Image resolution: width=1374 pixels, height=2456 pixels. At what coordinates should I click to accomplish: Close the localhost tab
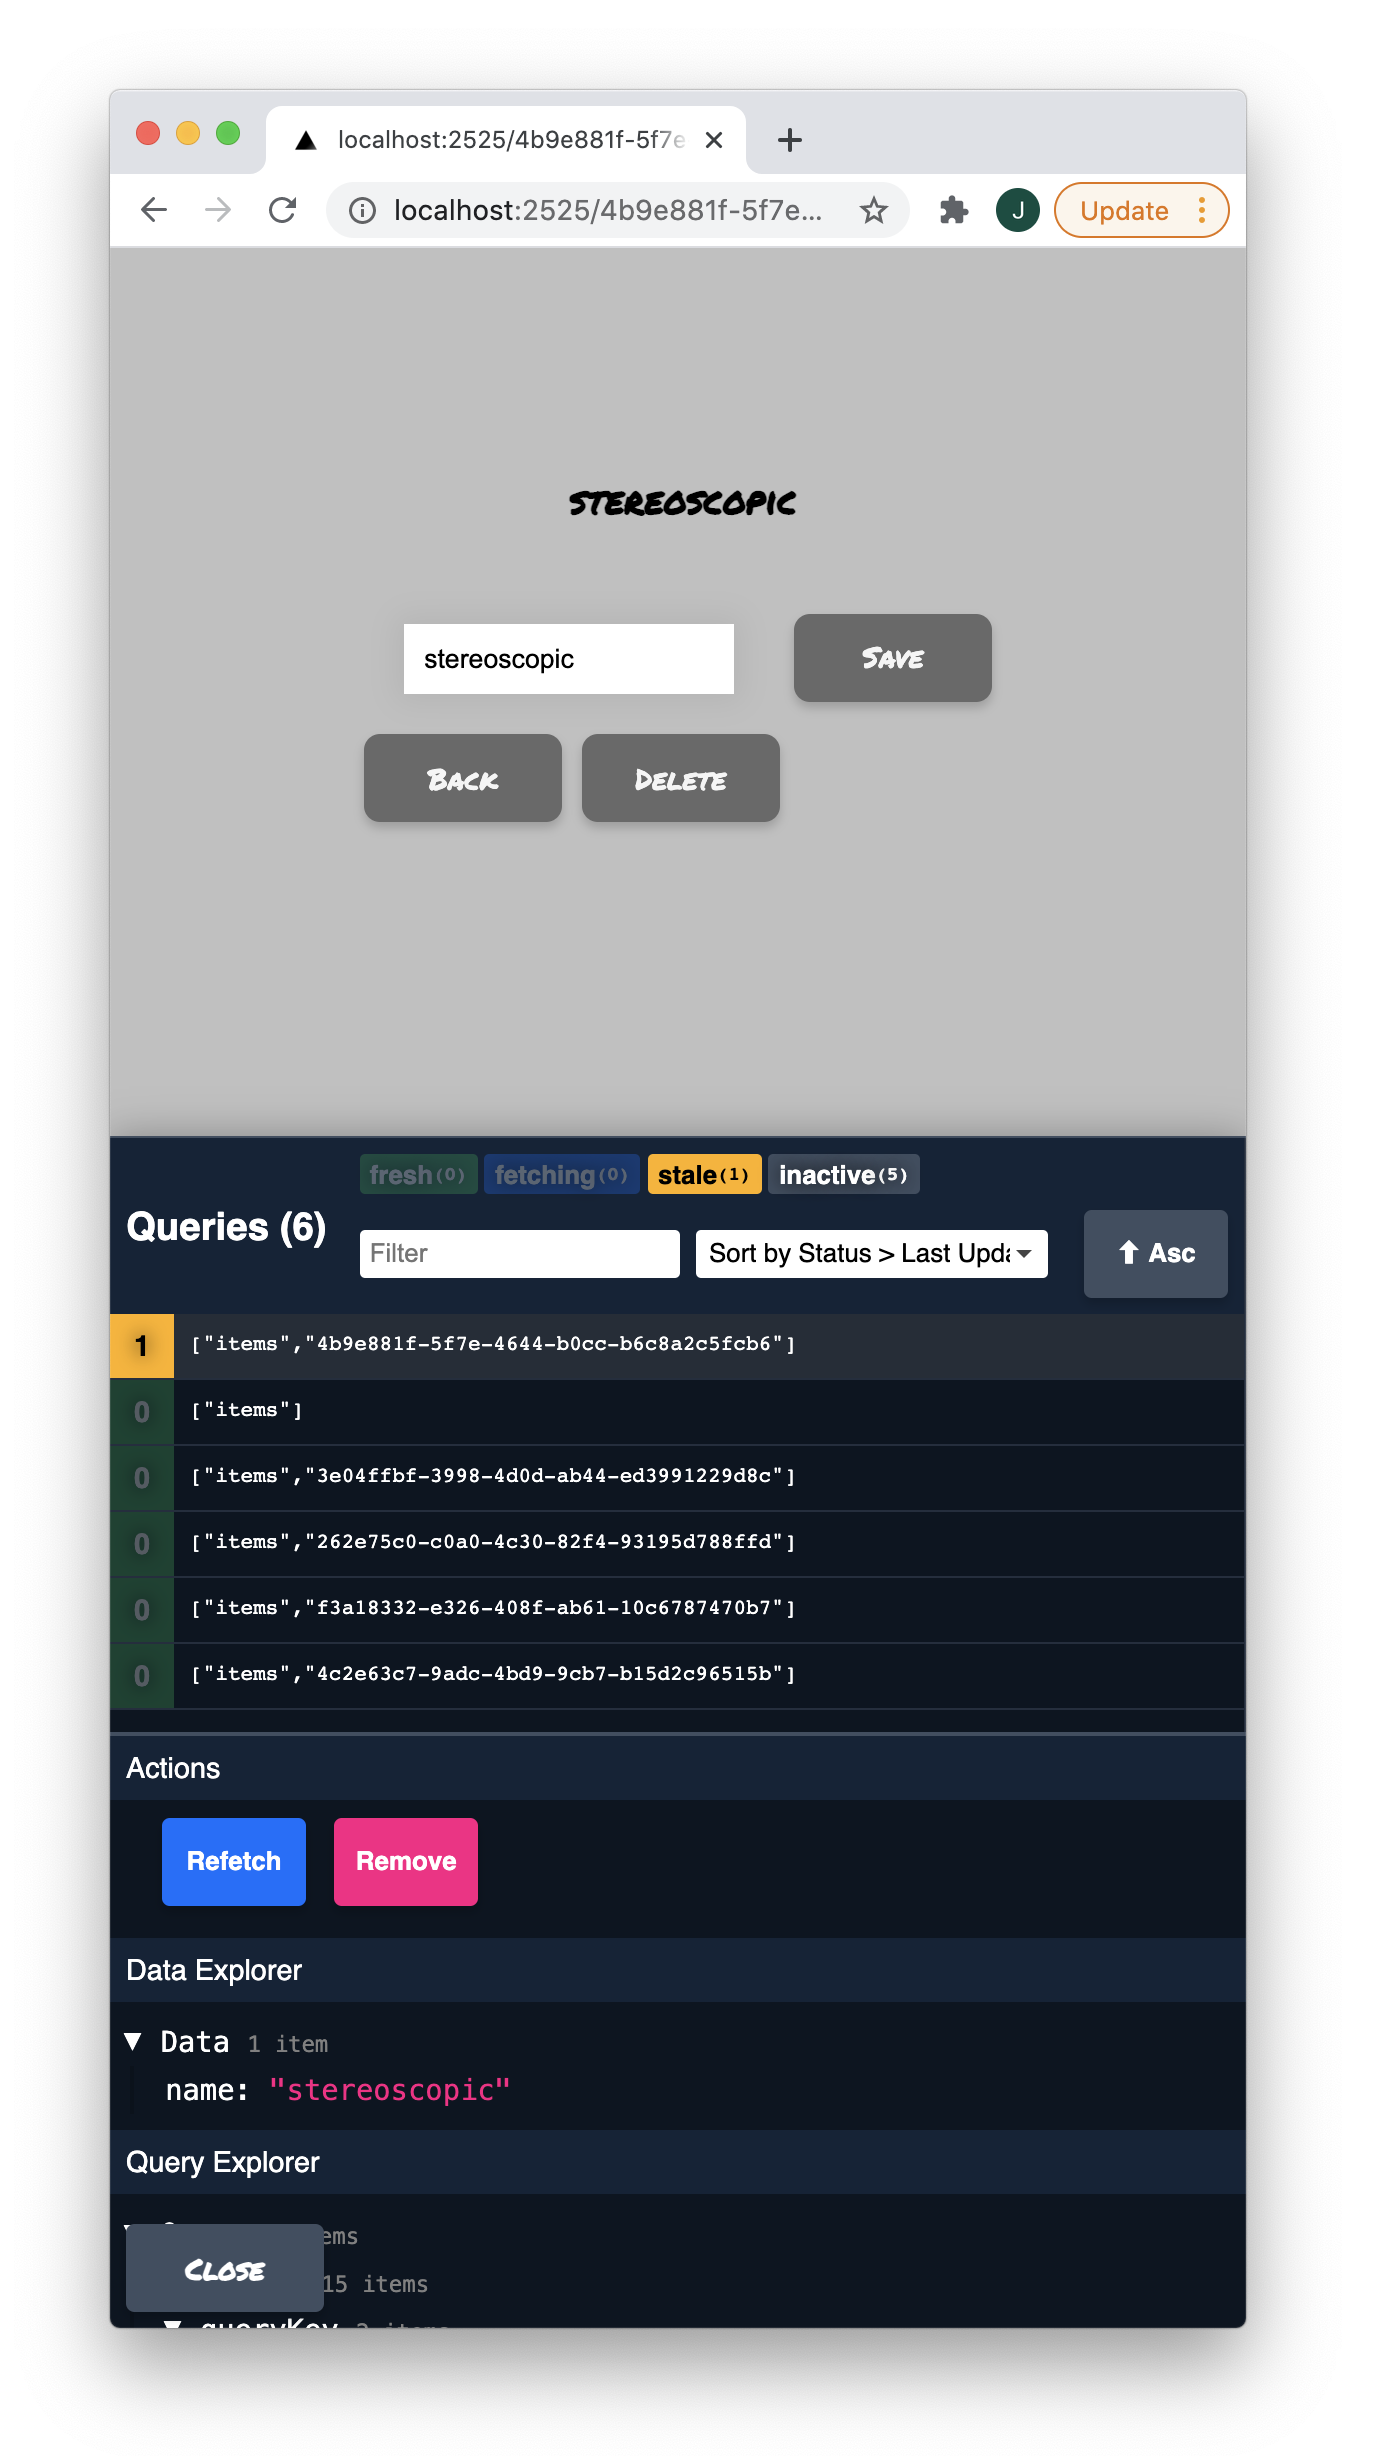(x=714, y=140)
